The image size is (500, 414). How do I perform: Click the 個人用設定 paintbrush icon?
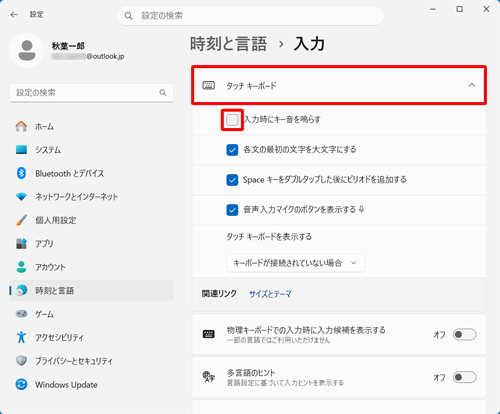point(21,220)
